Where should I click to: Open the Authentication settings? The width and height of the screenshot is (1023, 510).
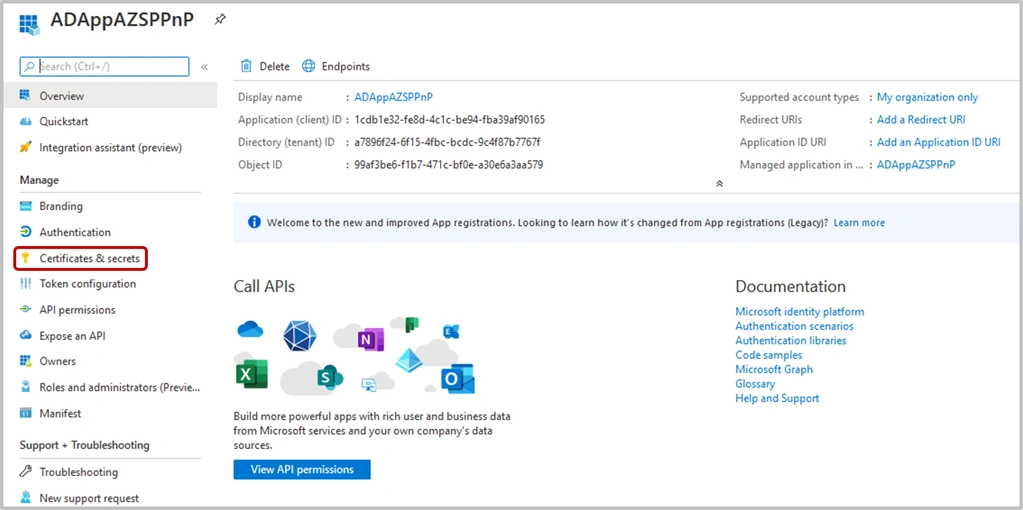(75, 232)
